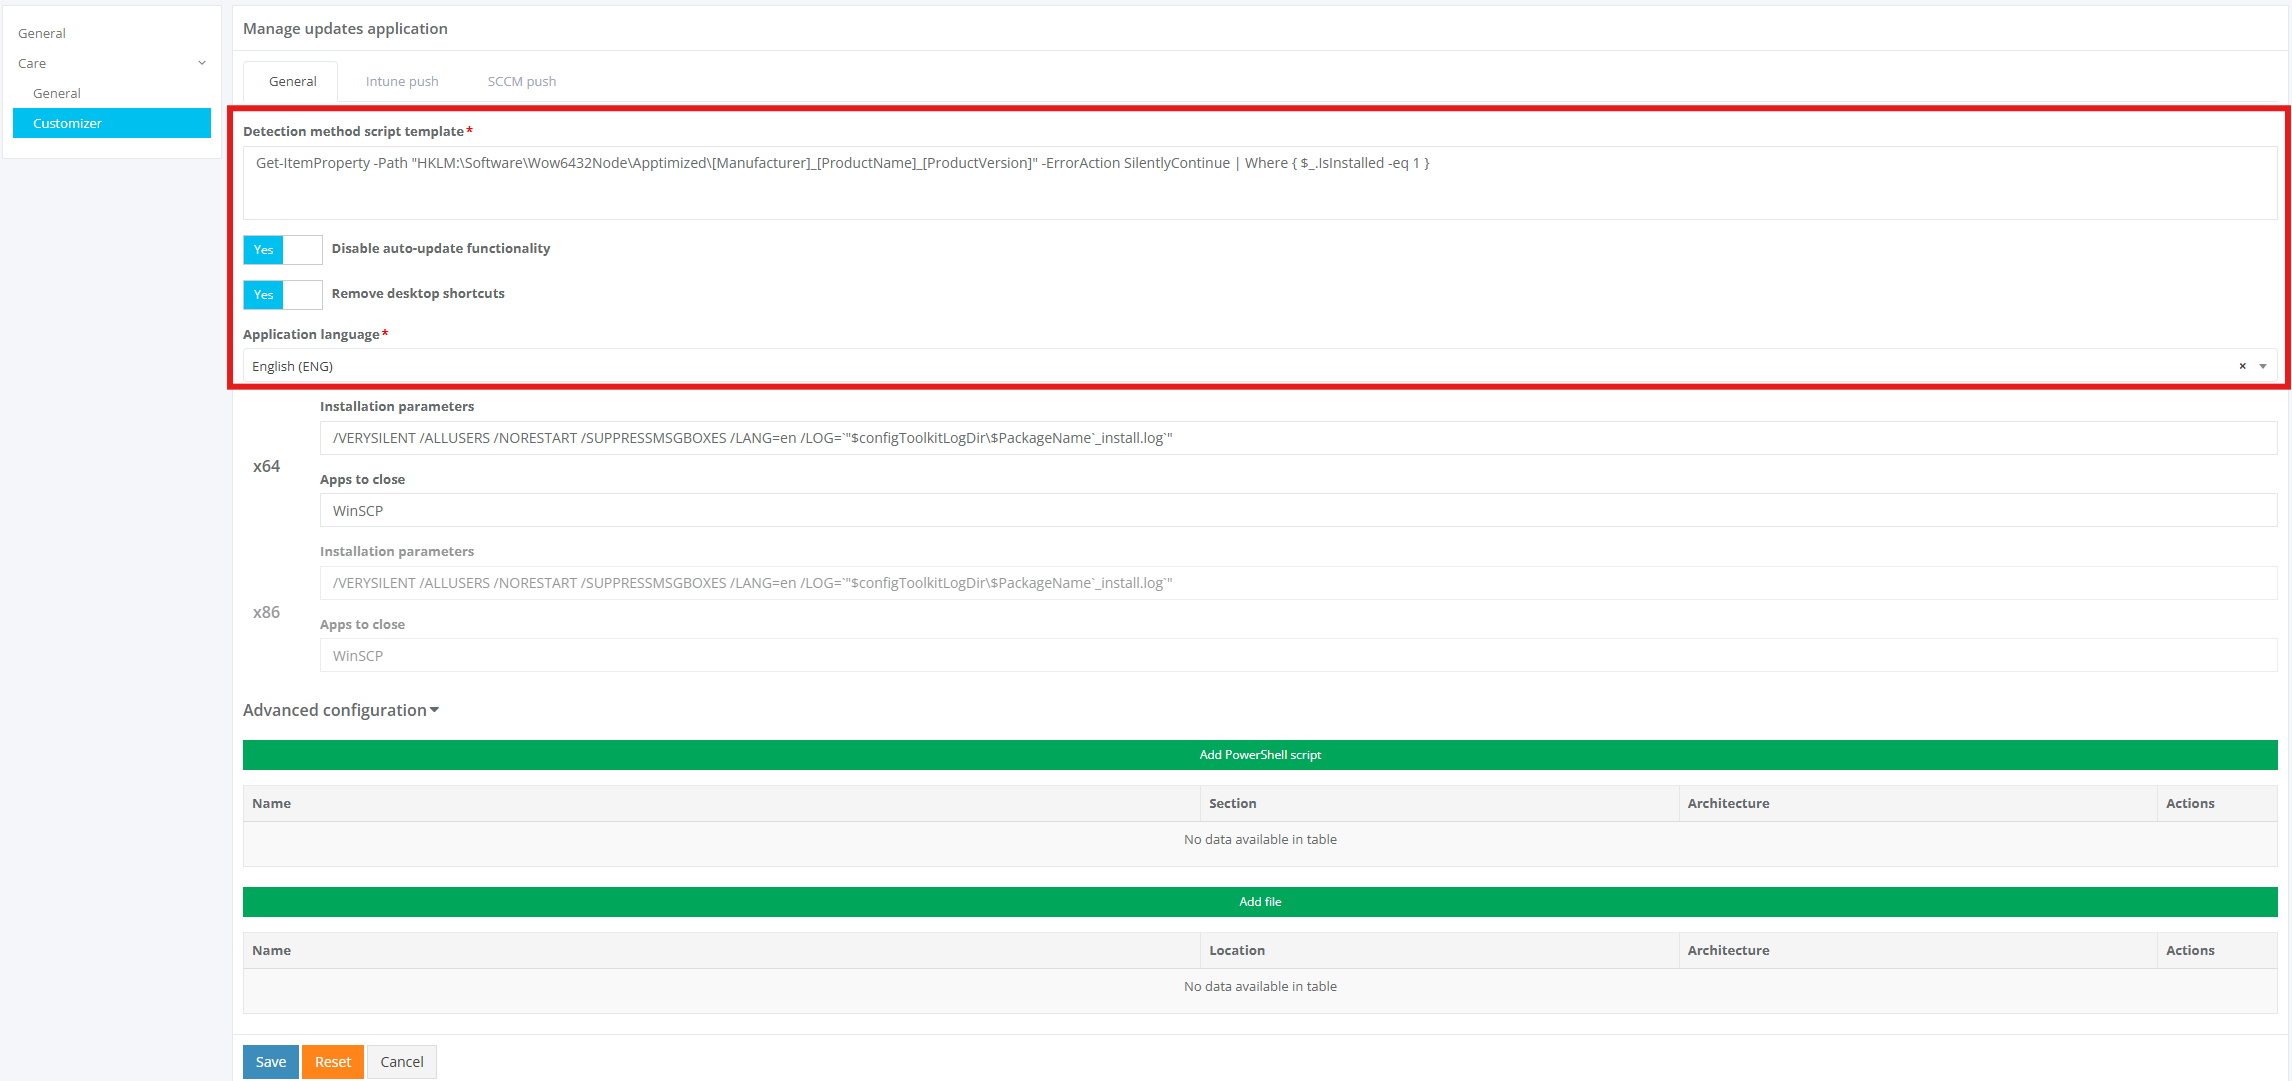This screenshot has width=2292, height=1081.
Task: Click the Detection method script template field
Action: (x=1259, y=183)
